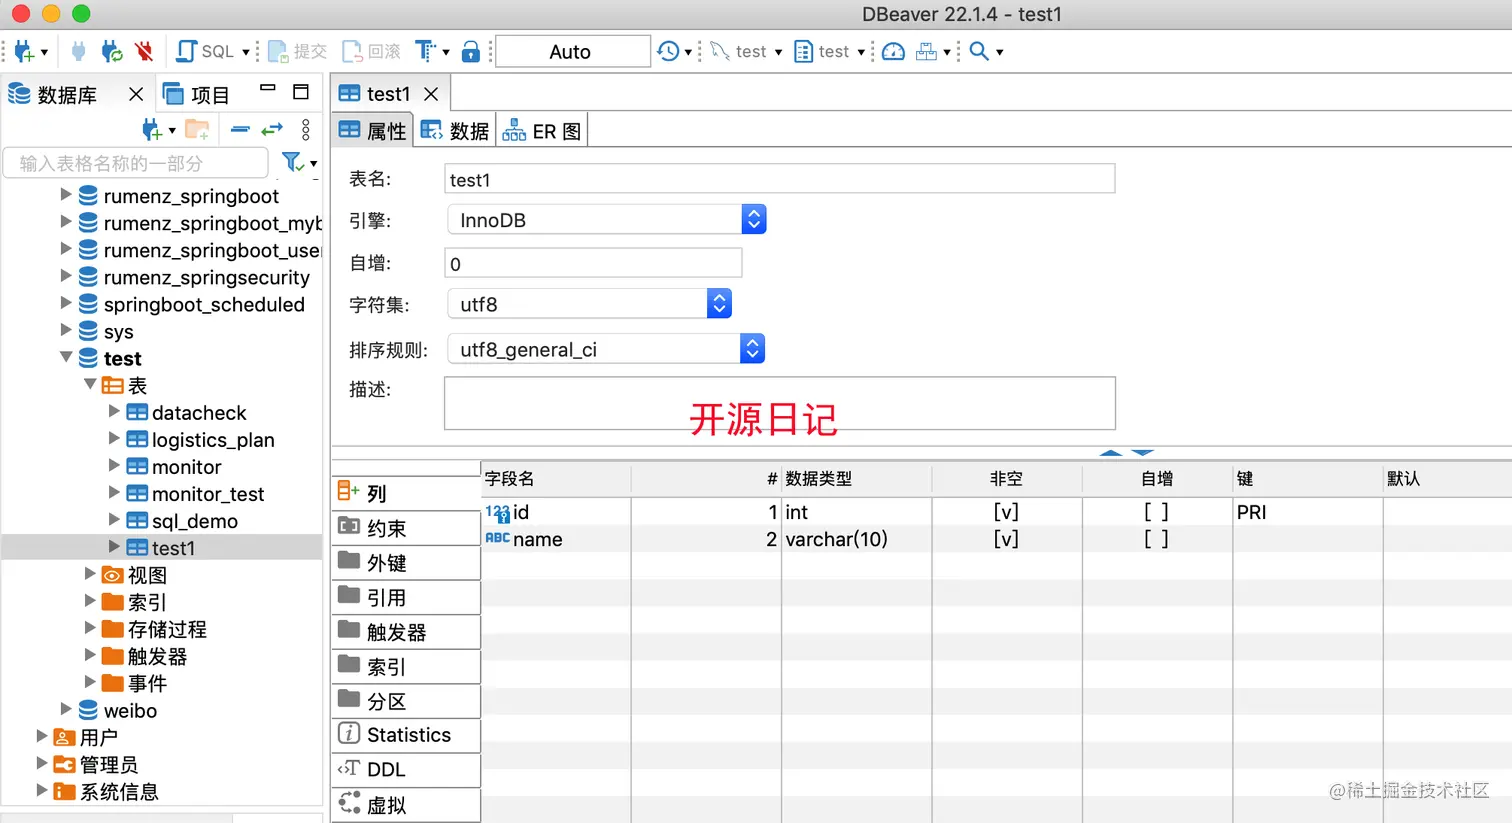Close the test1 editor tab
The width and height of the screenshot is (1512, 823).
tap(431, 93)
